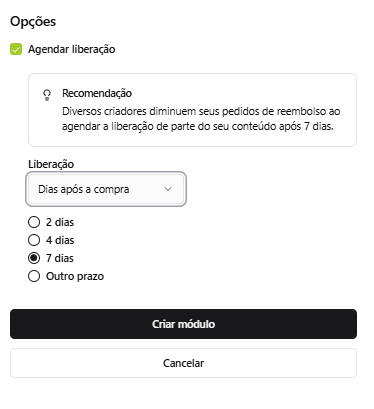
Task: Select the 7 dias radio circle
Action: [34, 258]
